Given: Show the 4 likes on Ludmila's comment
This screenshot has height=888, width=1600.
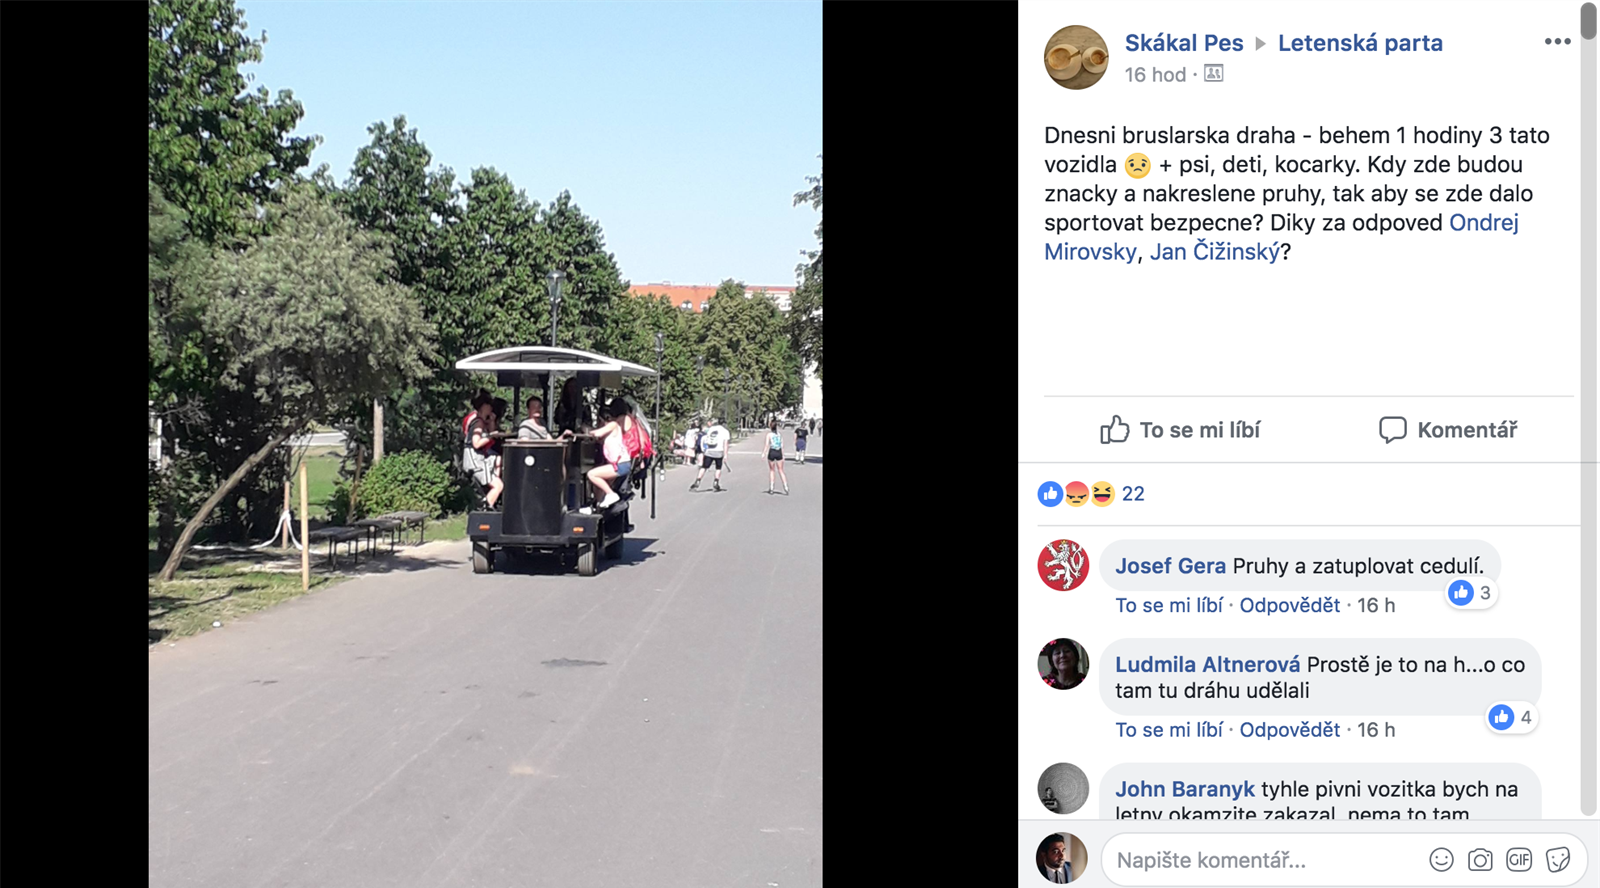Looking at the screenshot, I should 1511,717.
